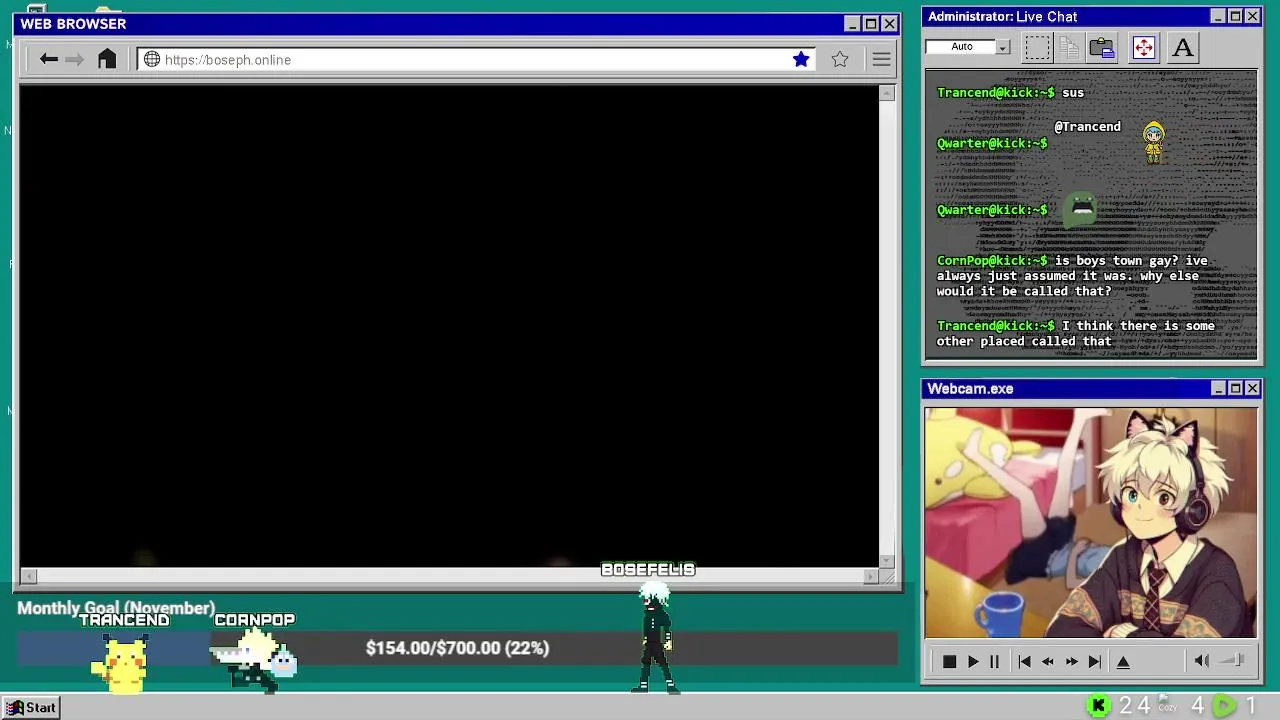Click the "Trancend@kick:~$ sus" chat line

tap(1010, 93)
